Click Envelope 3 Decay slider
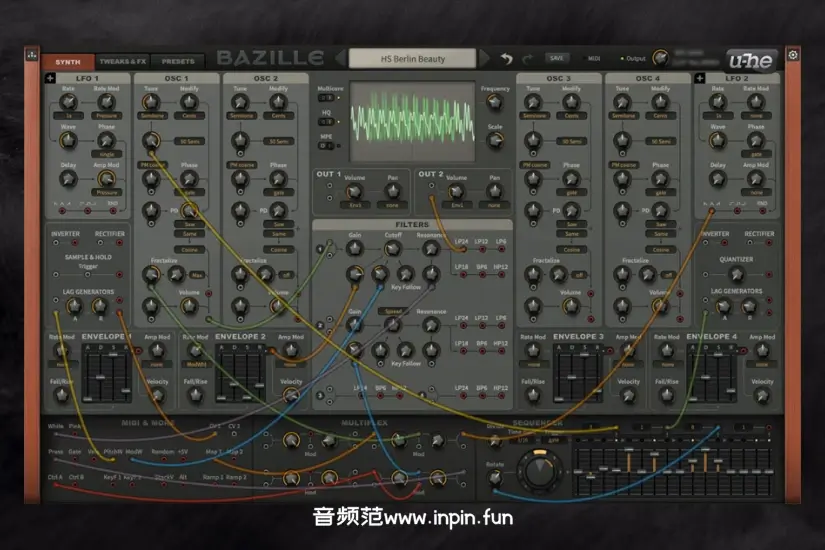The image size is (825, 550). [x=572, y=378]
